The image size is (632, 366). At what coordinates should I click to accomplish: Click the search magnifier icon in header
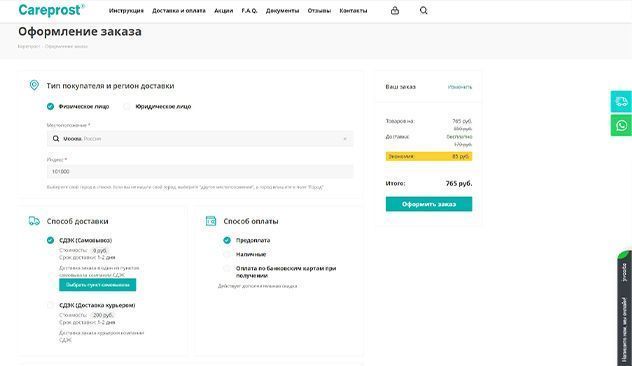click(424, 11)
